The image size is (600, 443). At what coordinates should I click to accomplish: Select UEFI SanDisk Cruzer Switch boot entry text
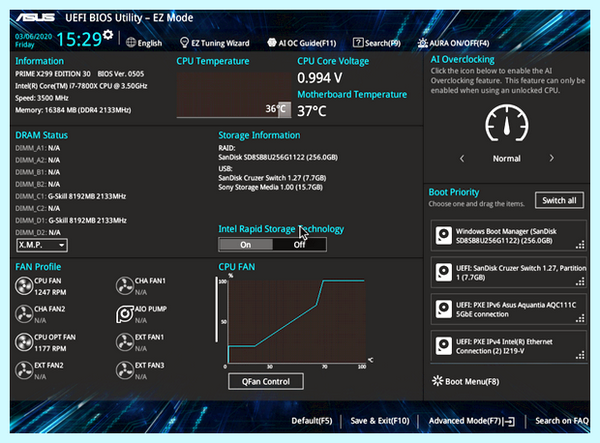(x=521, y=273)
